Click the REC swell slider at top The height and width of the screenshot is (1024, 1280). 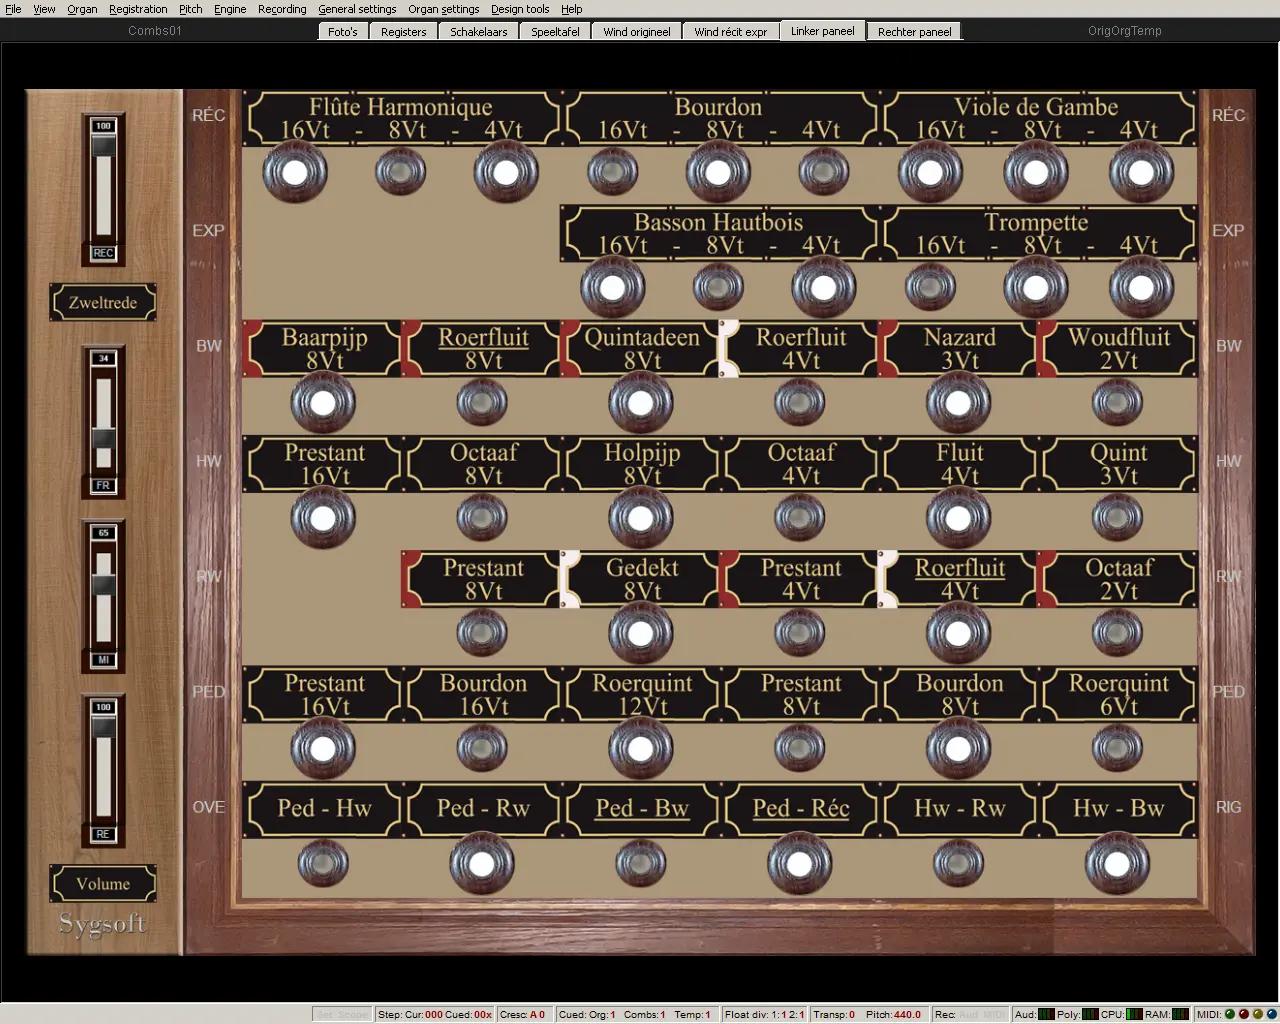pos(103,188)
